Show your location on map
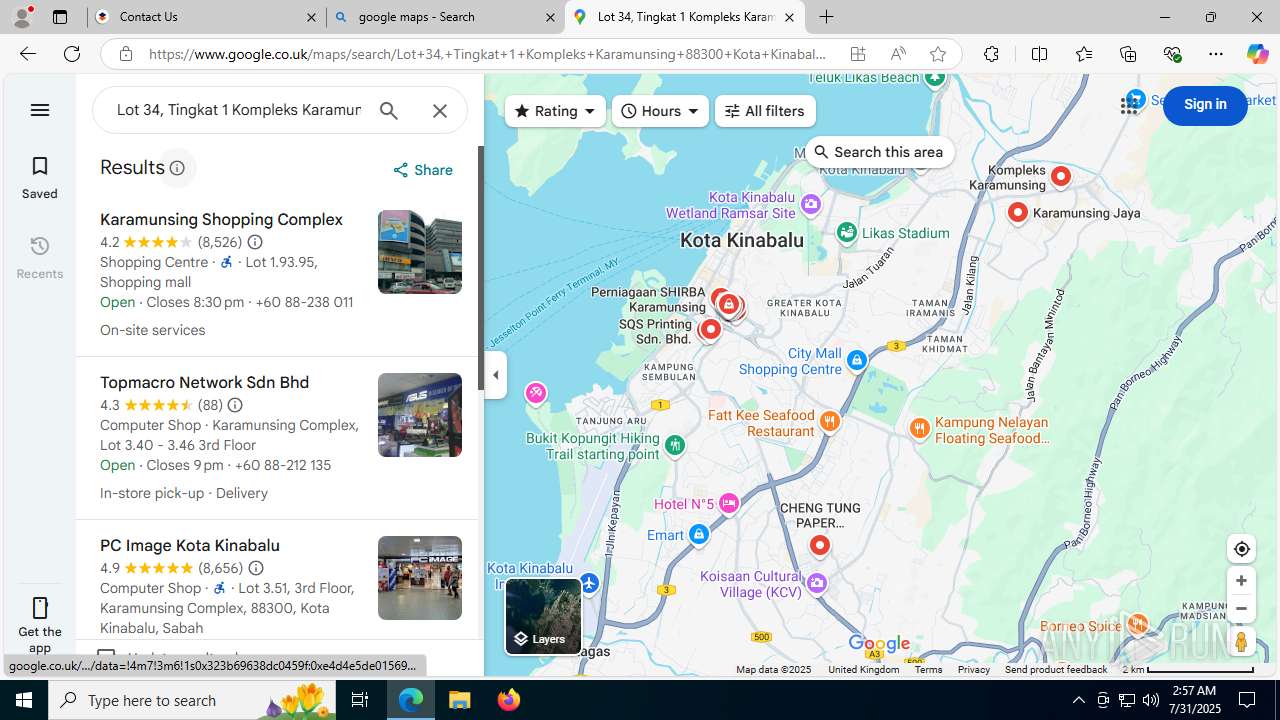Image resolution: width=1280 pixels, height=720 pixels. 1241,549
